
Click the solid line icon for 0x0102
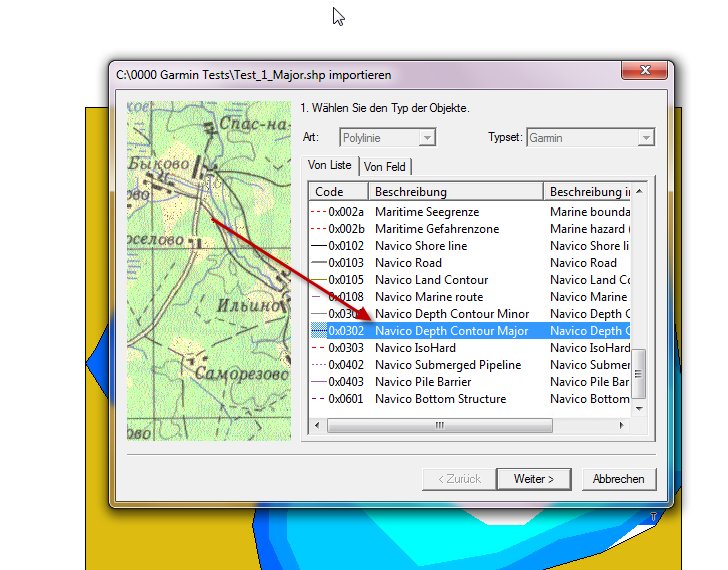(319, 246)
